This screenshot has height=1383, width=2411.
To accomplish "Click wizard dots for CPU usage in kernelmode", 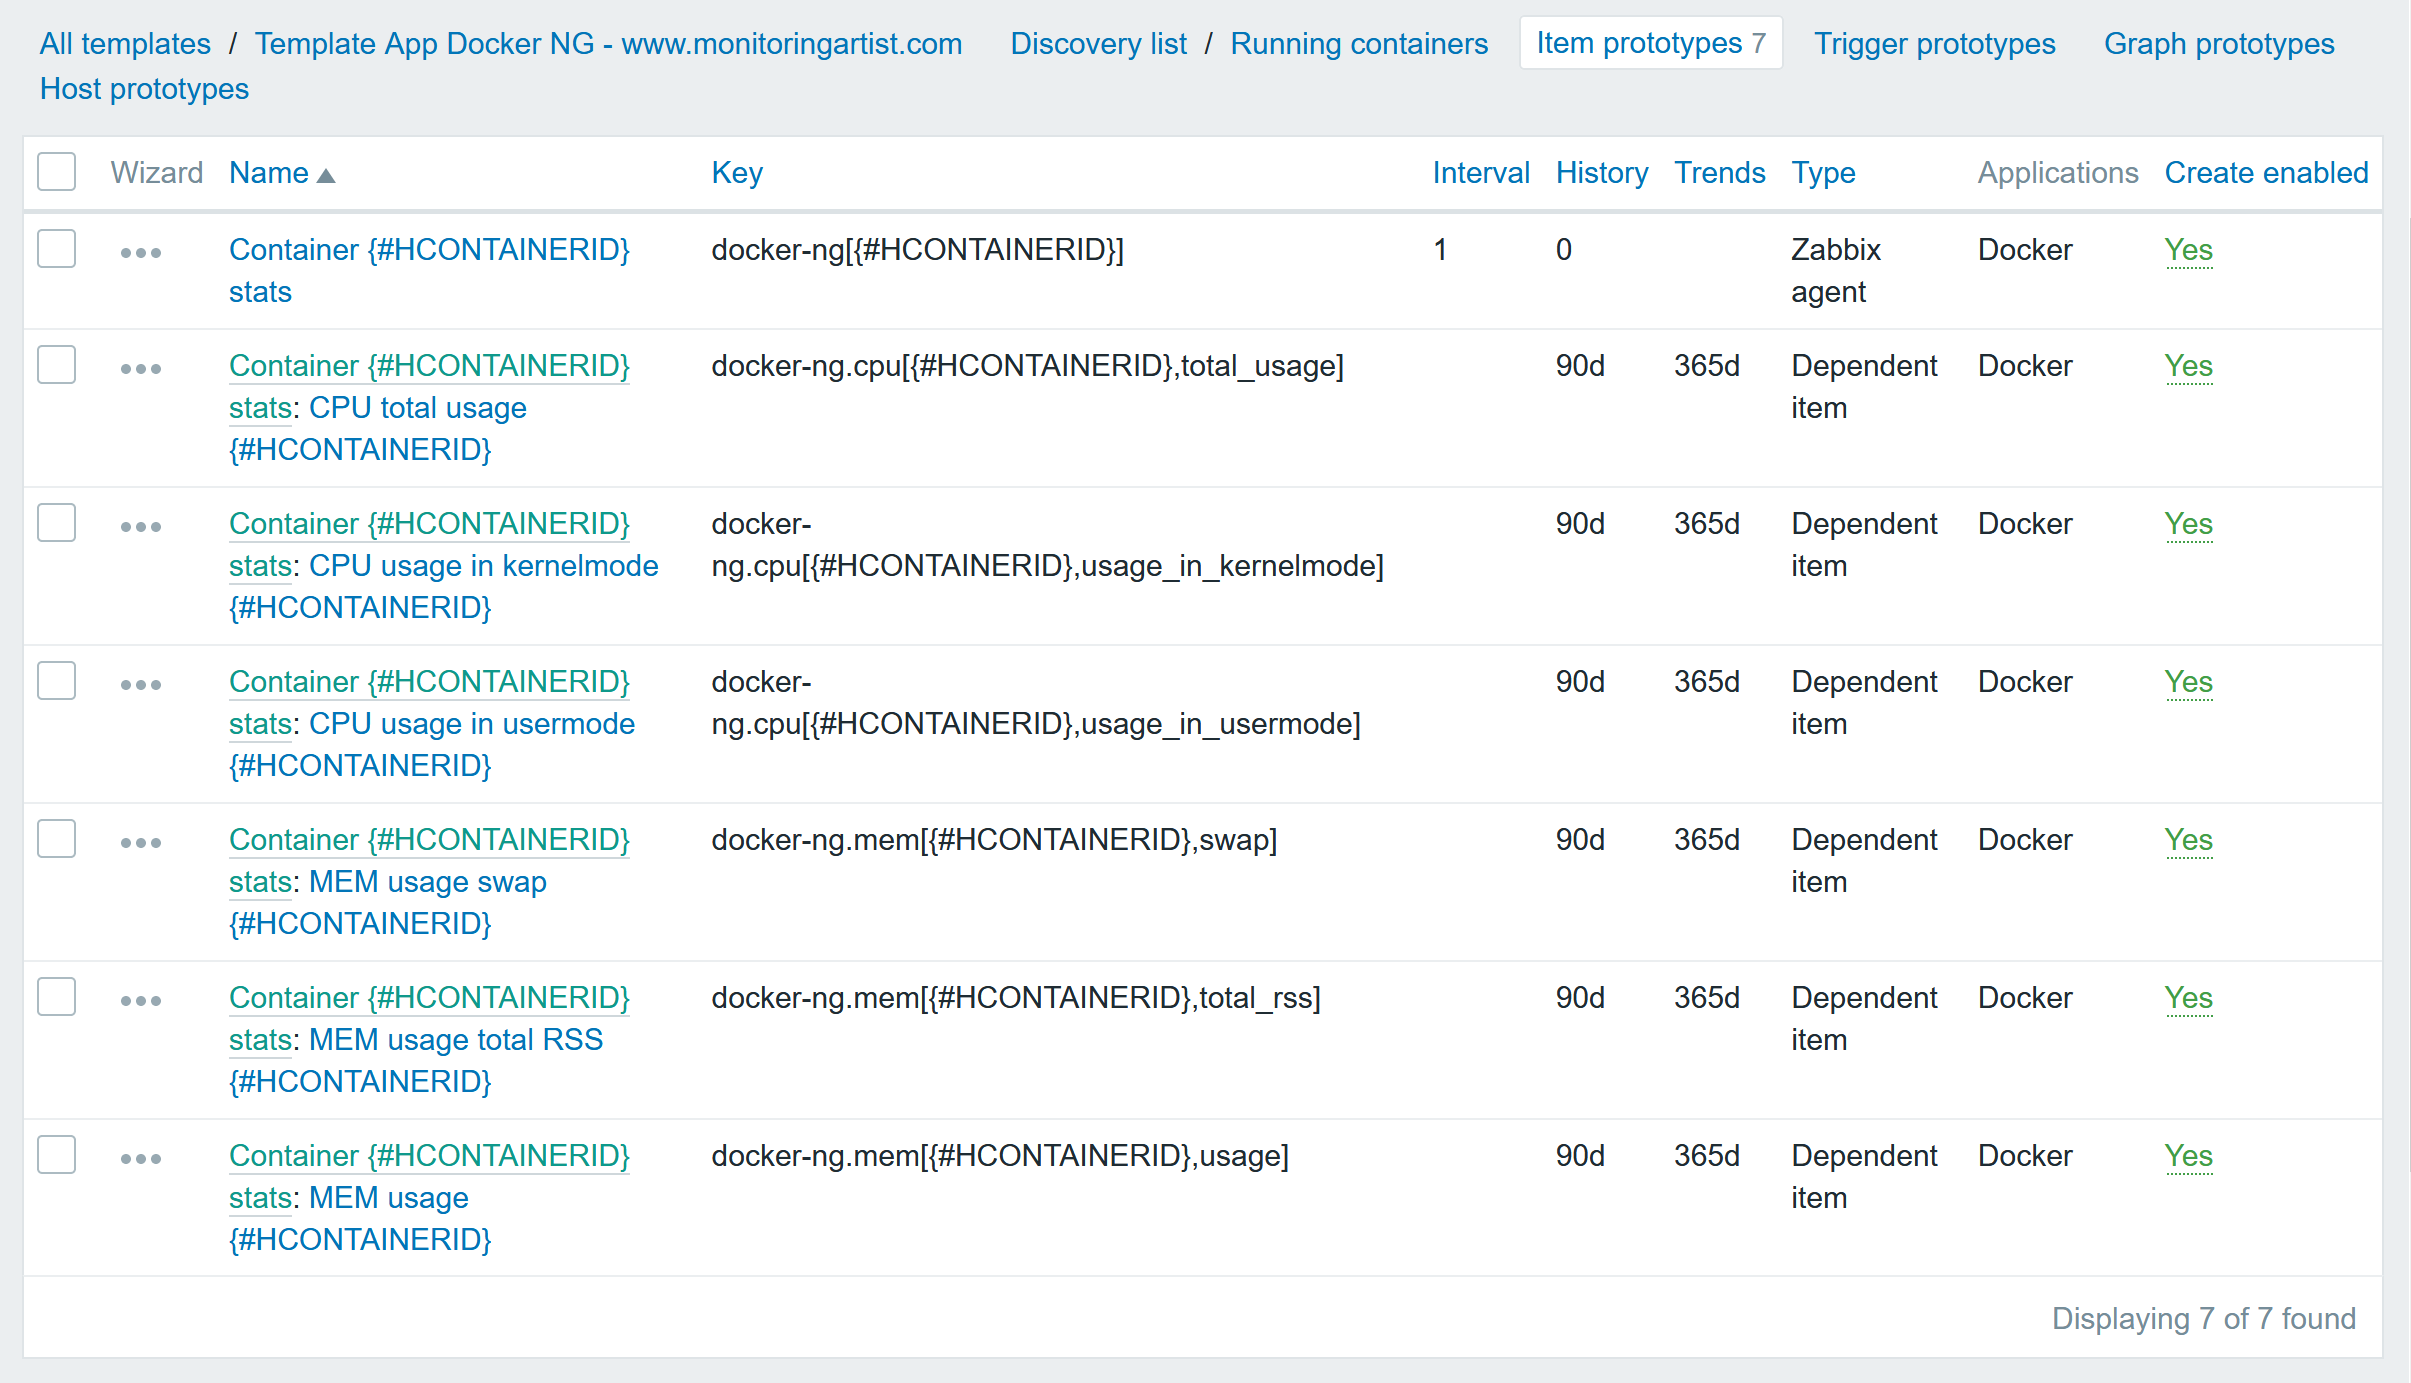I will pyautogui.click(x=141, y=526).
